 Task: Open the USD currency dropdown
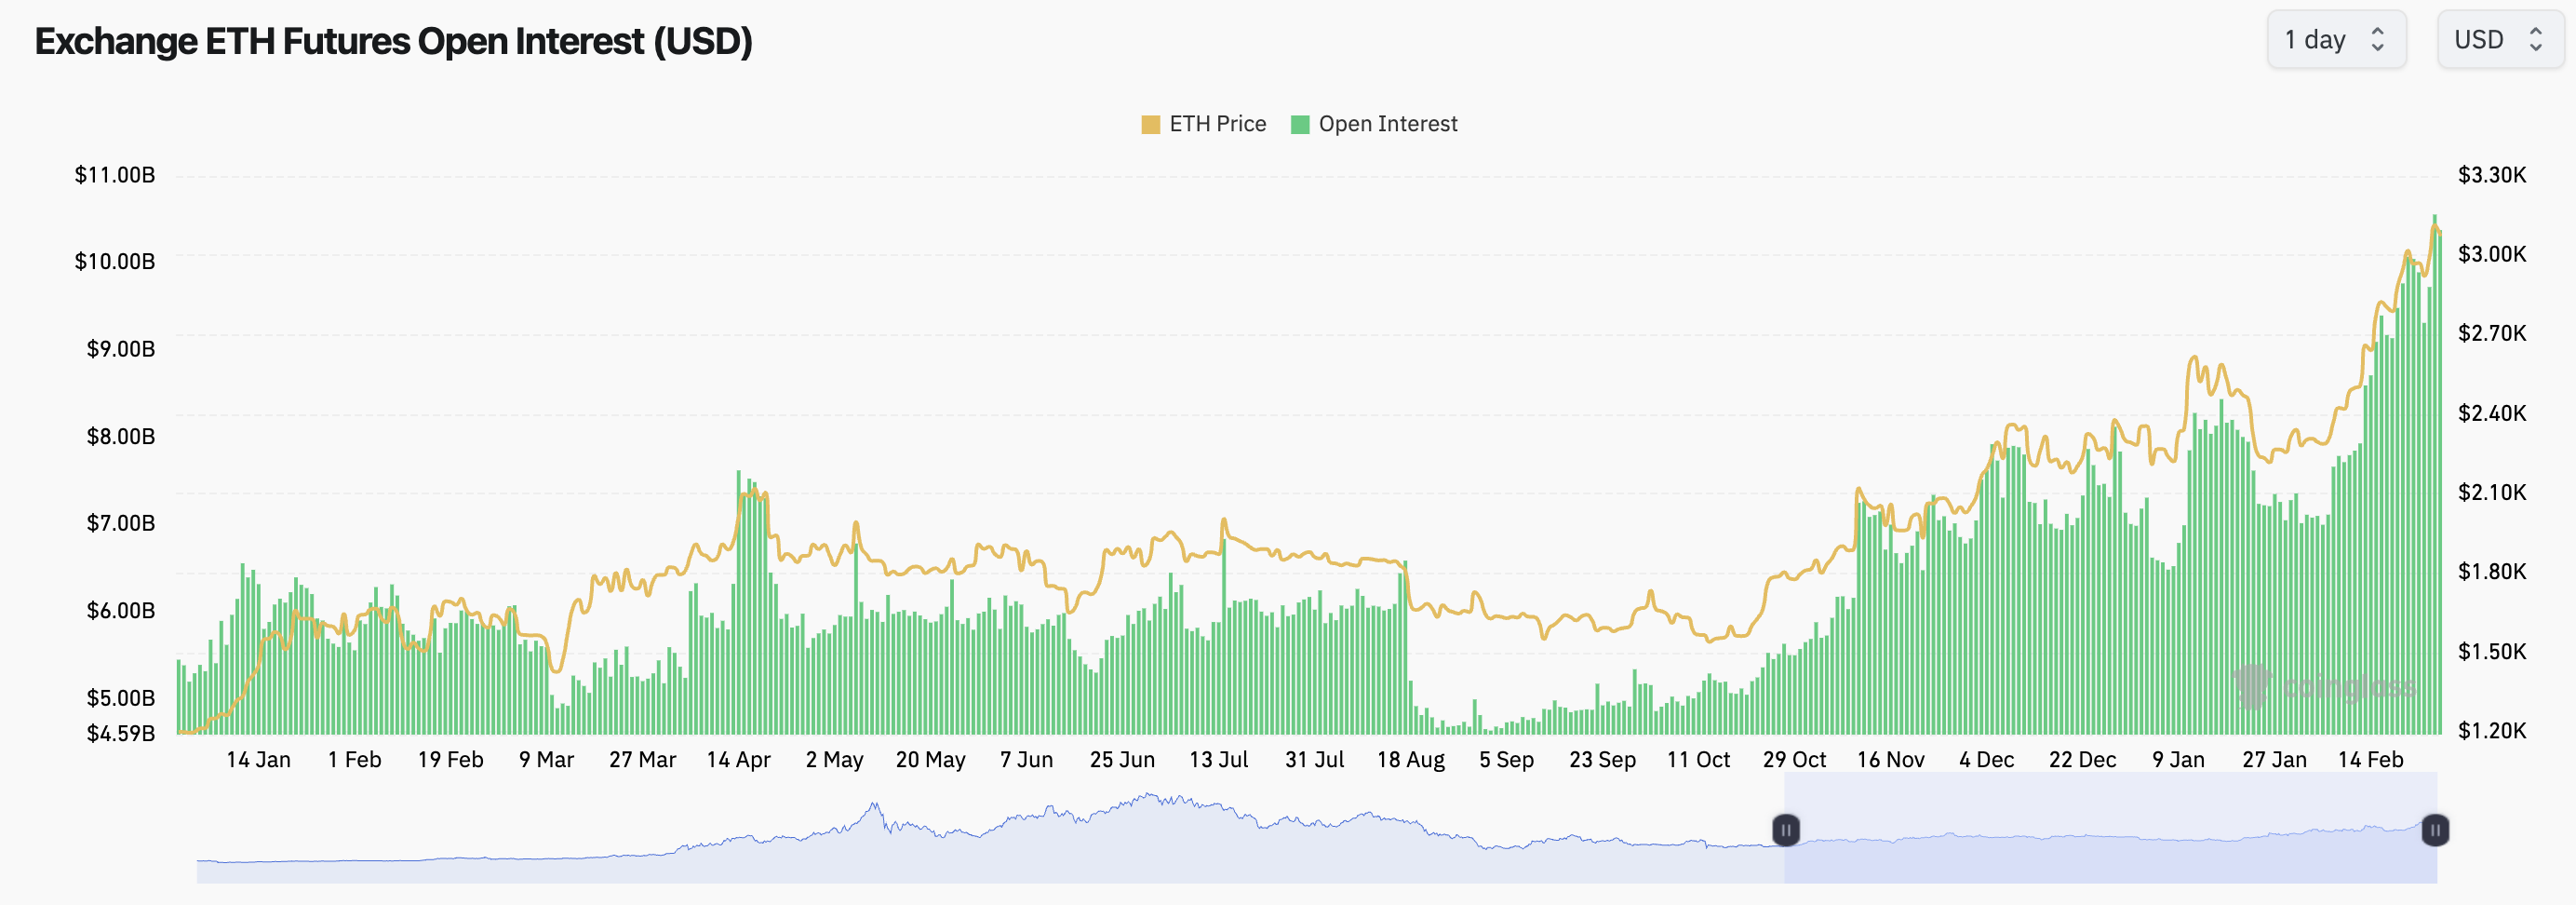pos(2499,40)
